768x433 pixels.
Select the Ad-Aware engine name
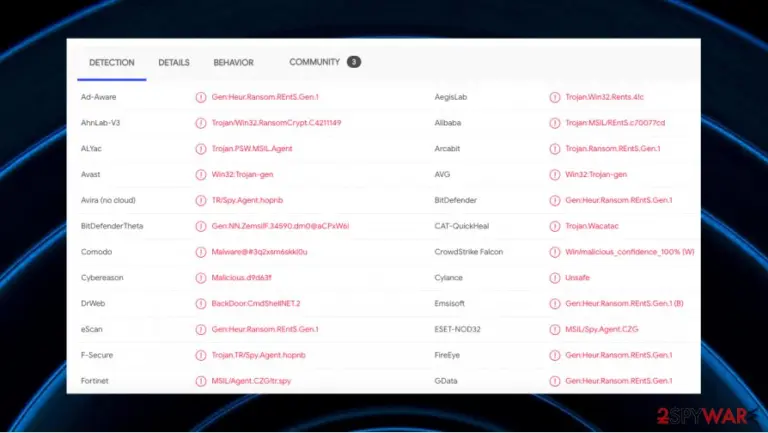(x=98, y=97)
